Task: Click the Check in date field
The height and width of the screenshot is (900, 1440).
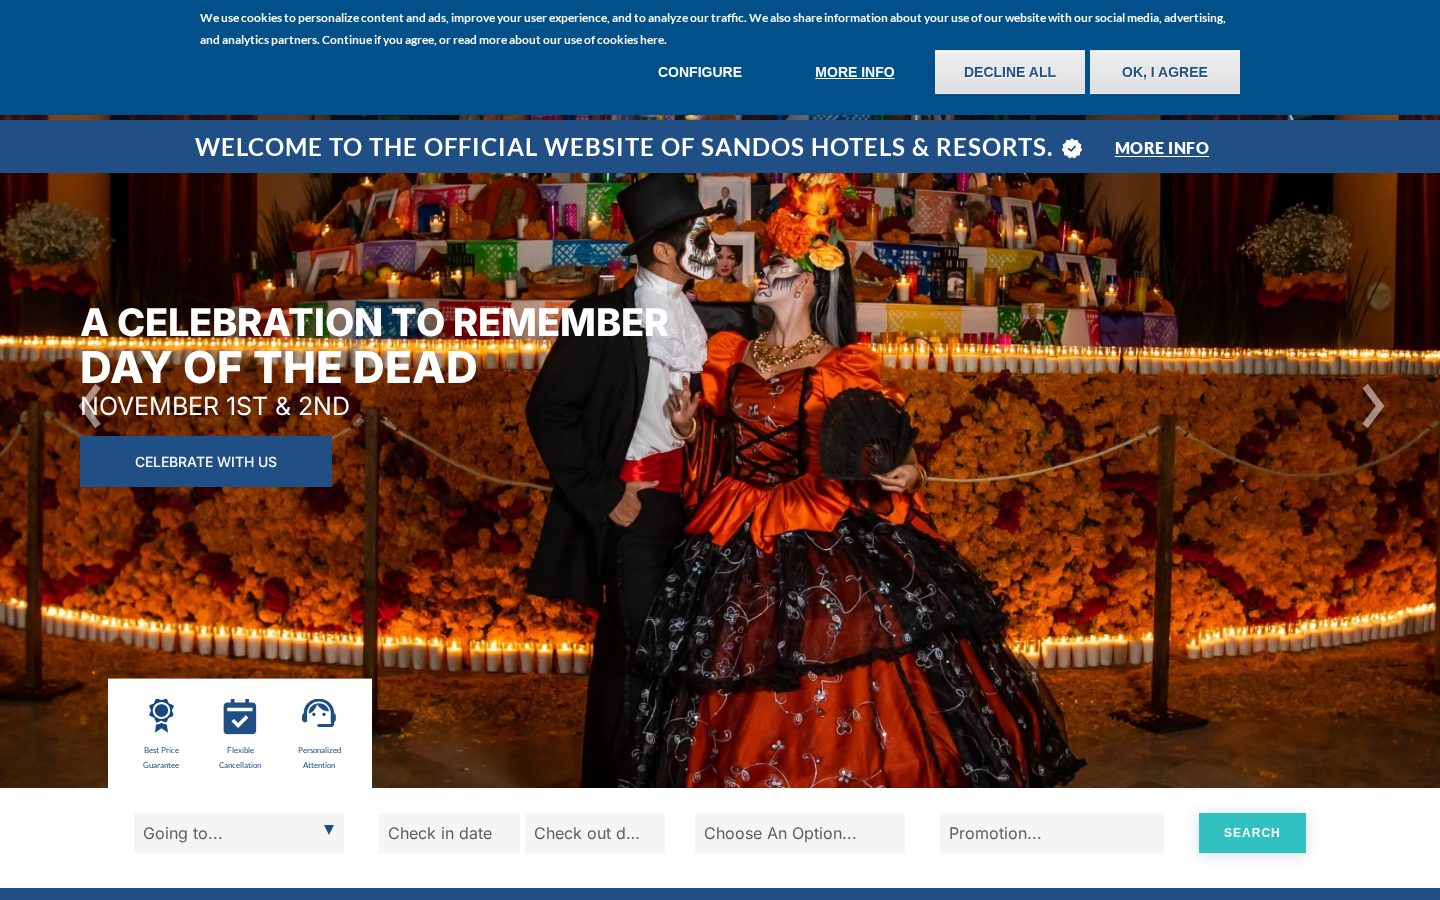Action: (449, 833)
